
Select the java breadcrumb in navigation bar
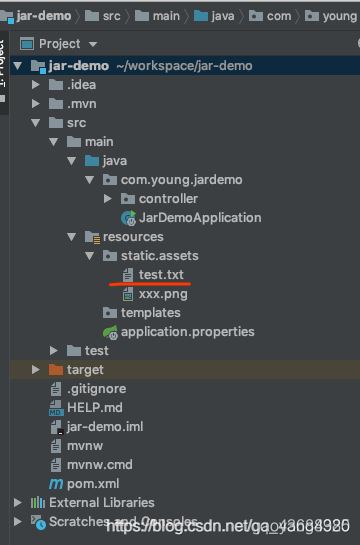(x=214, y=16)
